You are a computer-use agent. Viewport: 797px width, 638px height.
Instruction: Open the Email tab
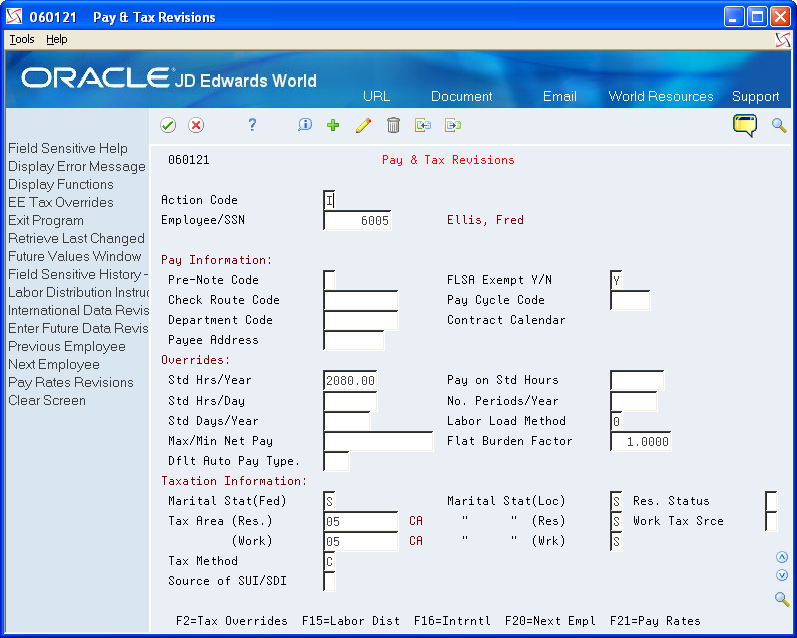560,97
